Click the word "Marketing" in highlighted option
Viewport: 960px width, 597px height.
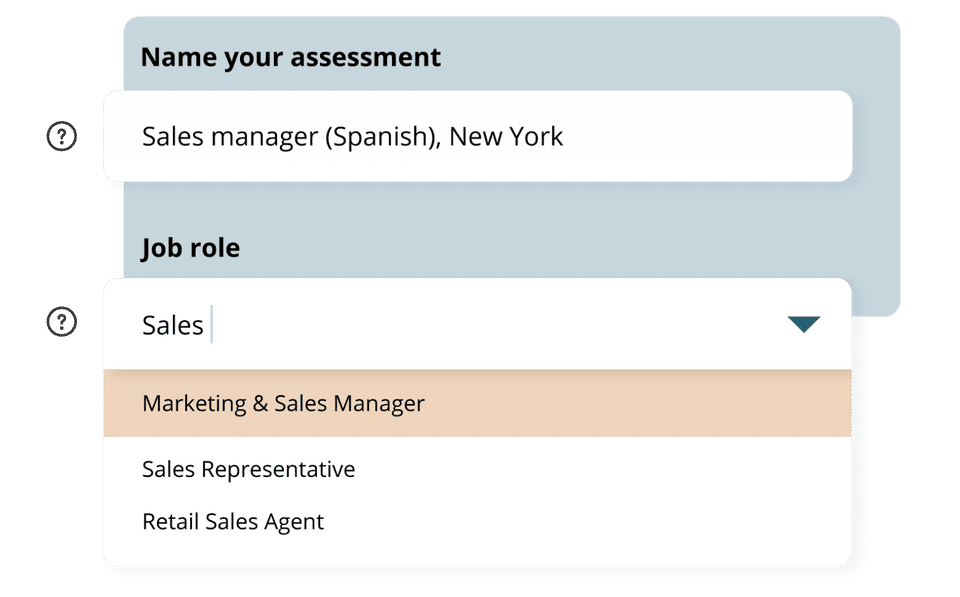click(x=194, y=404)
